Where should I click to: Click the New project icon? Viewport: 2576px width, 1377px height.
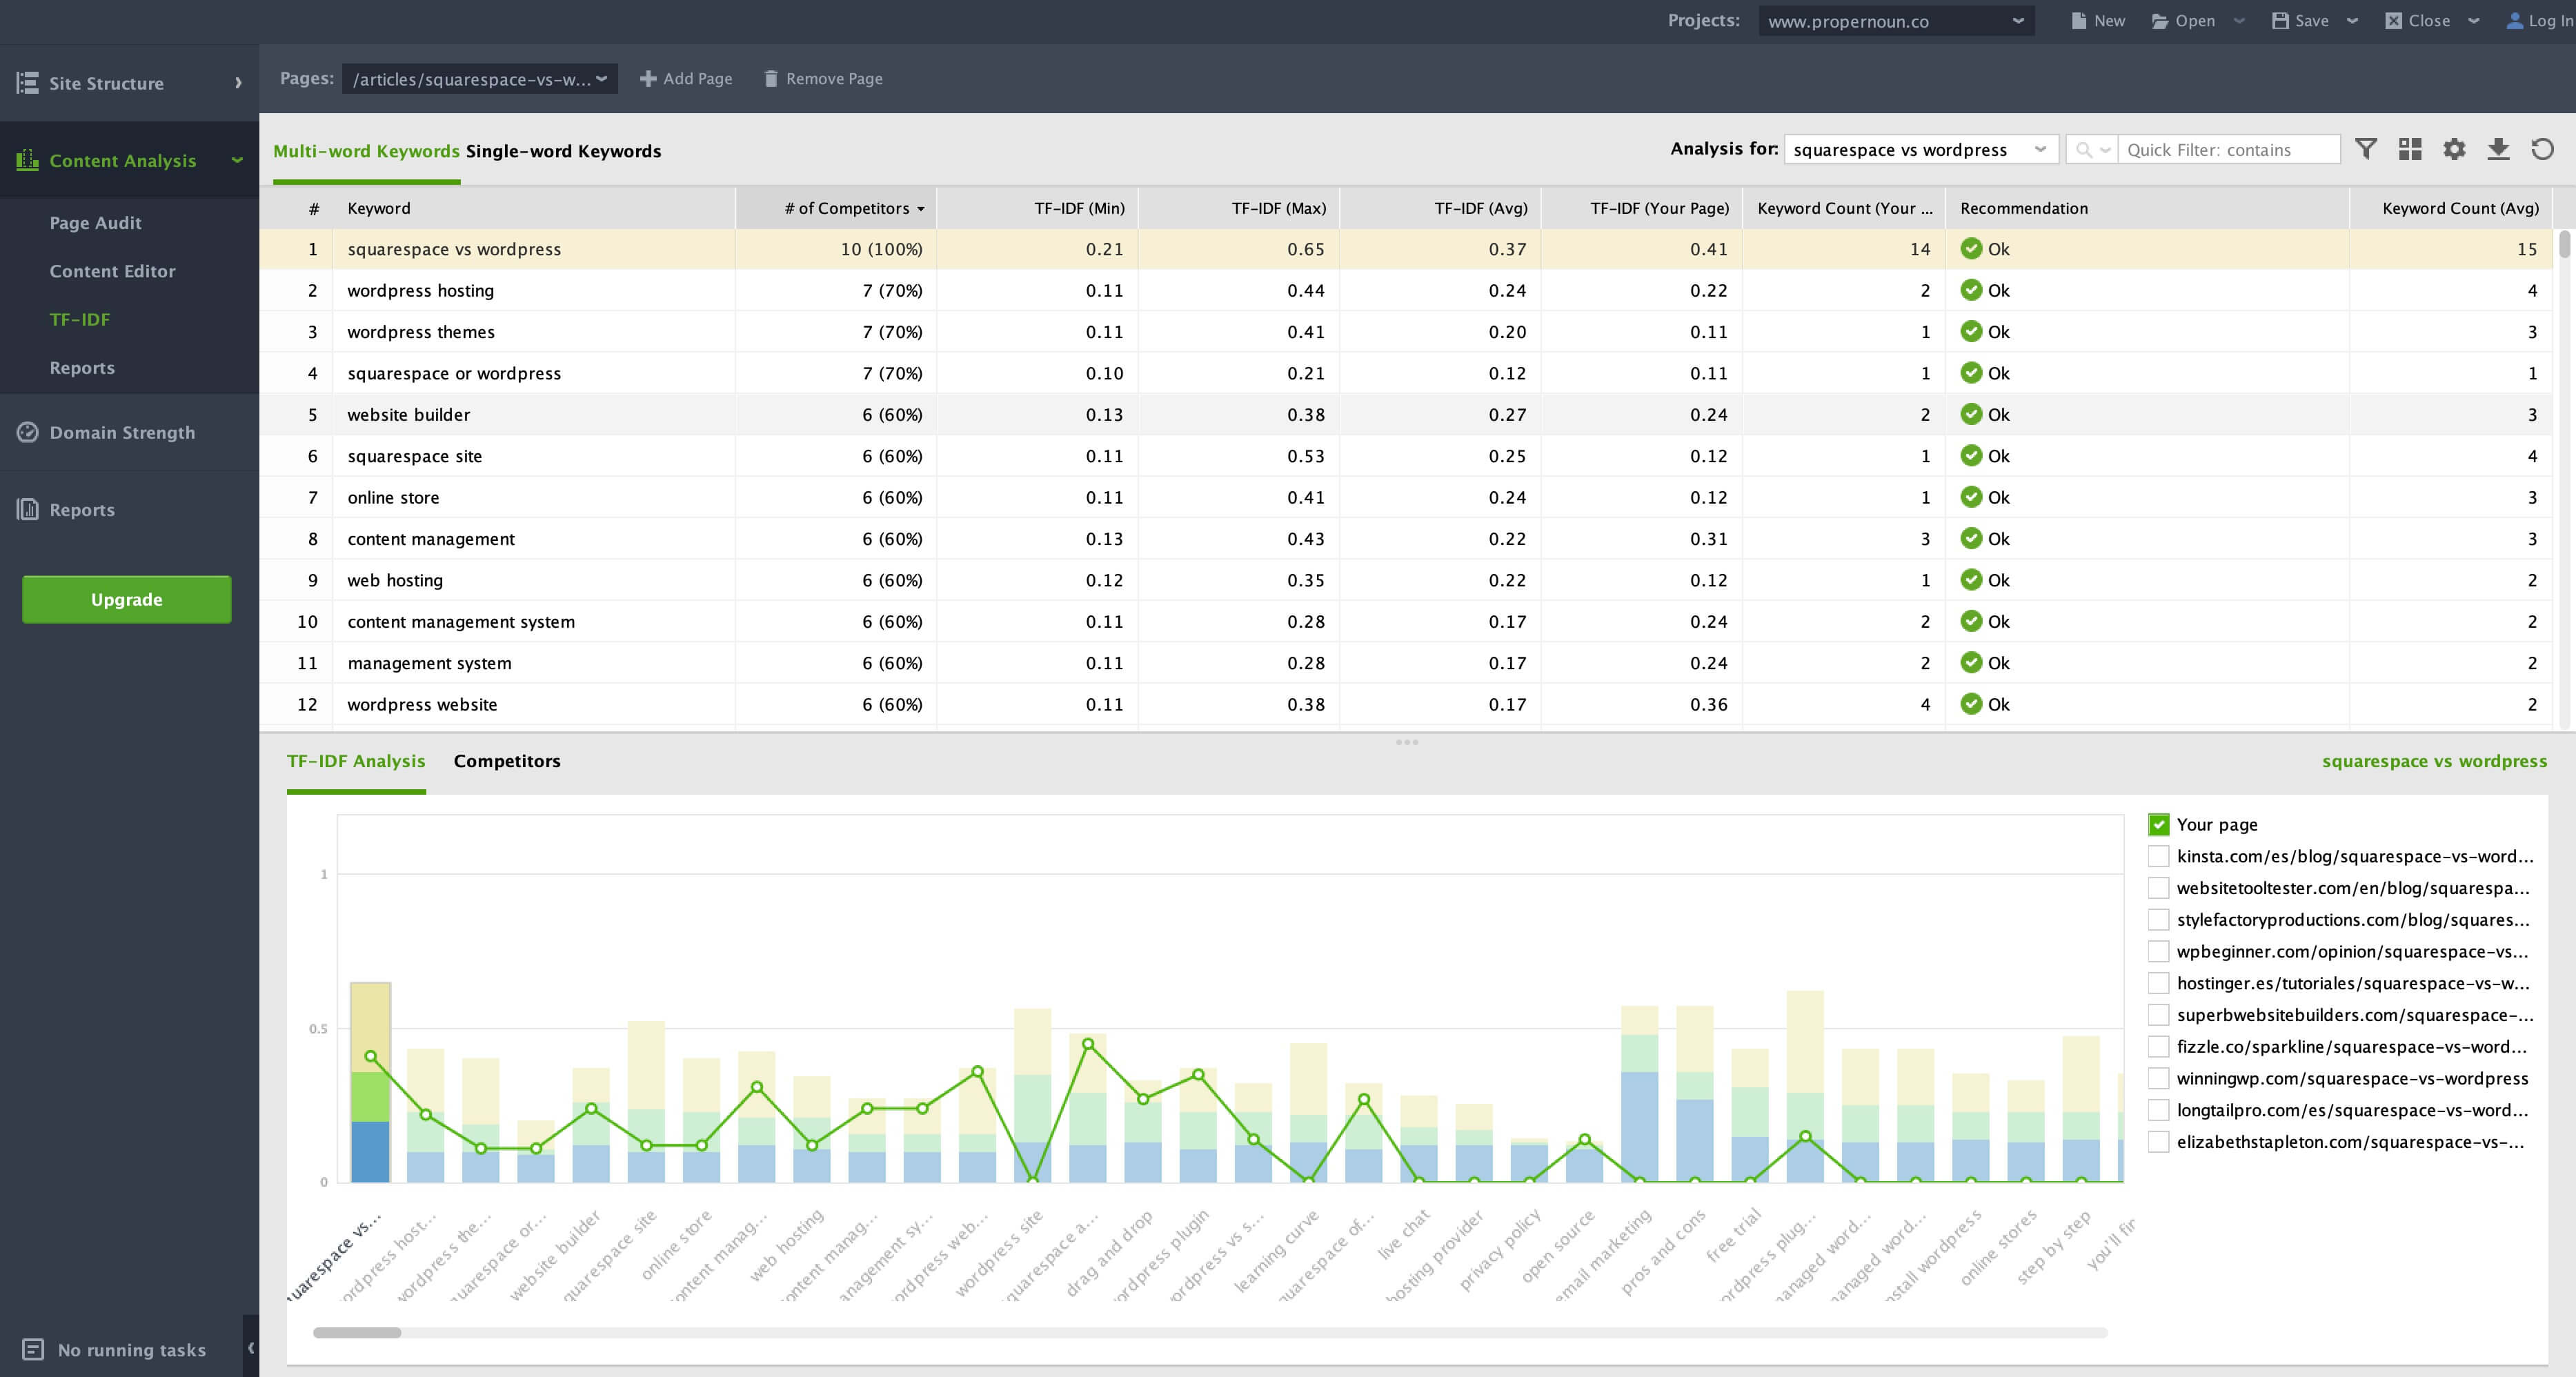coord(2079,21)
